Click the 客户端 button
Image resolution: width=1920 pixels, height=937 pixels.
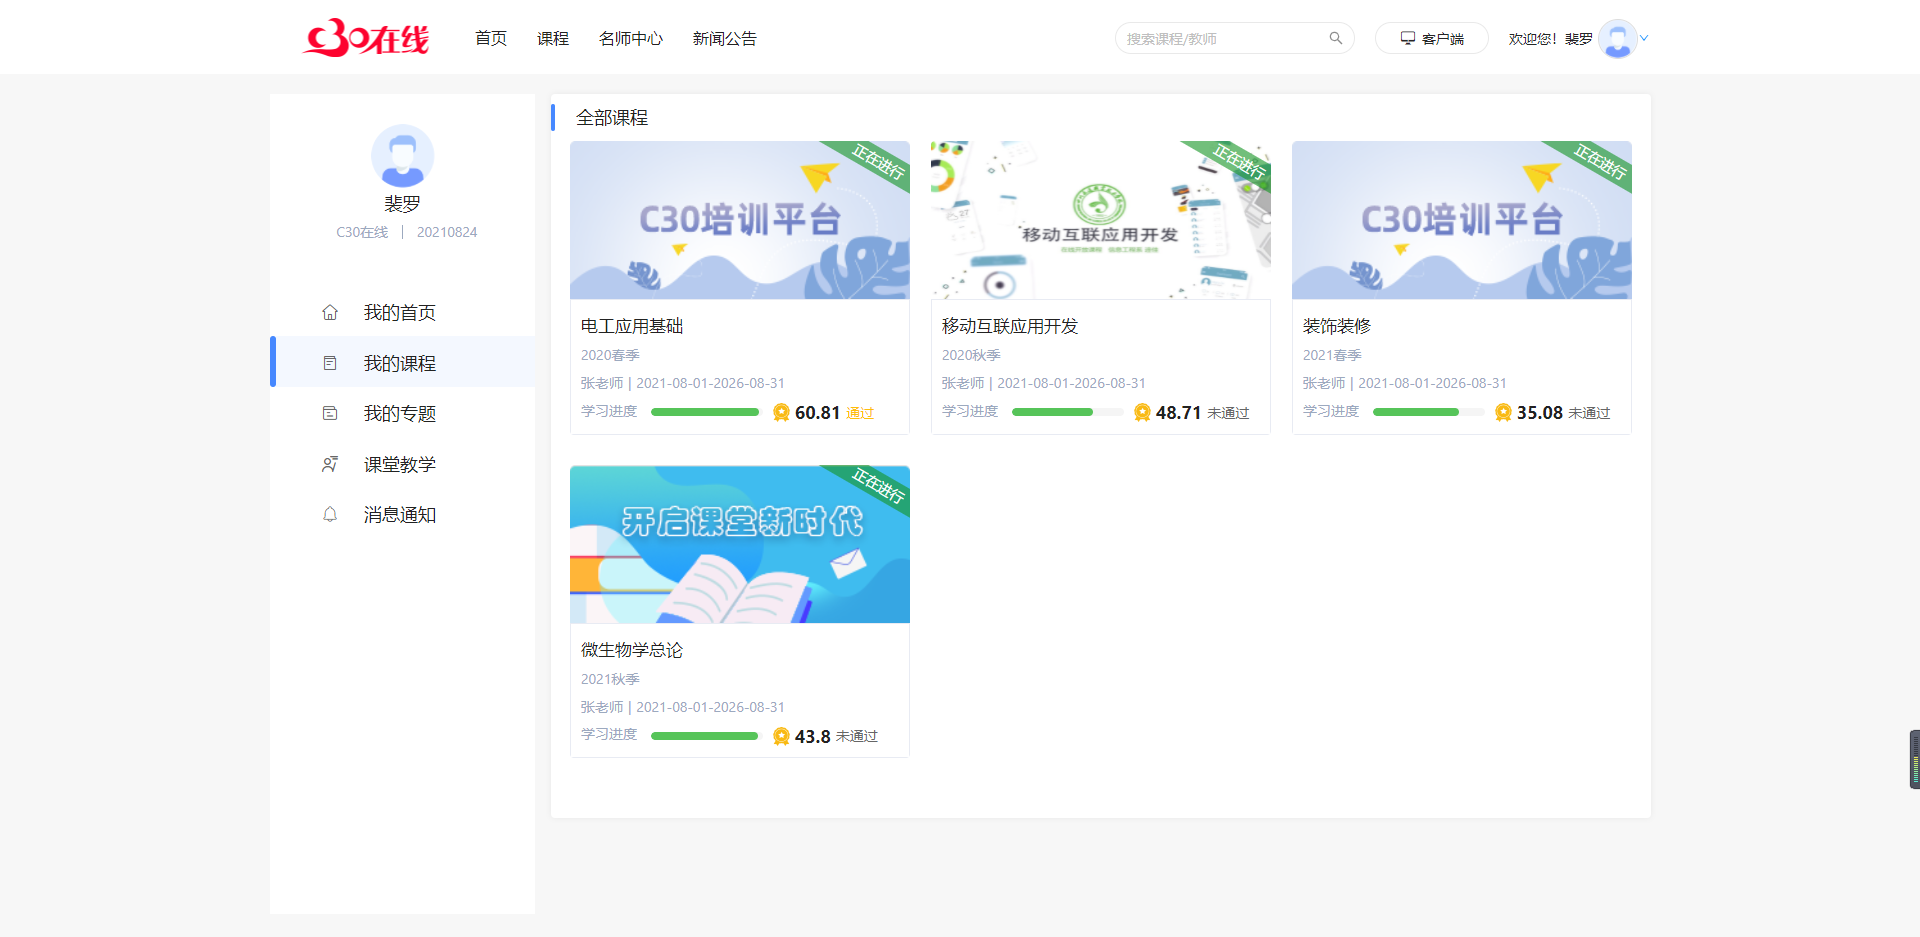[x=1431, y=39]
